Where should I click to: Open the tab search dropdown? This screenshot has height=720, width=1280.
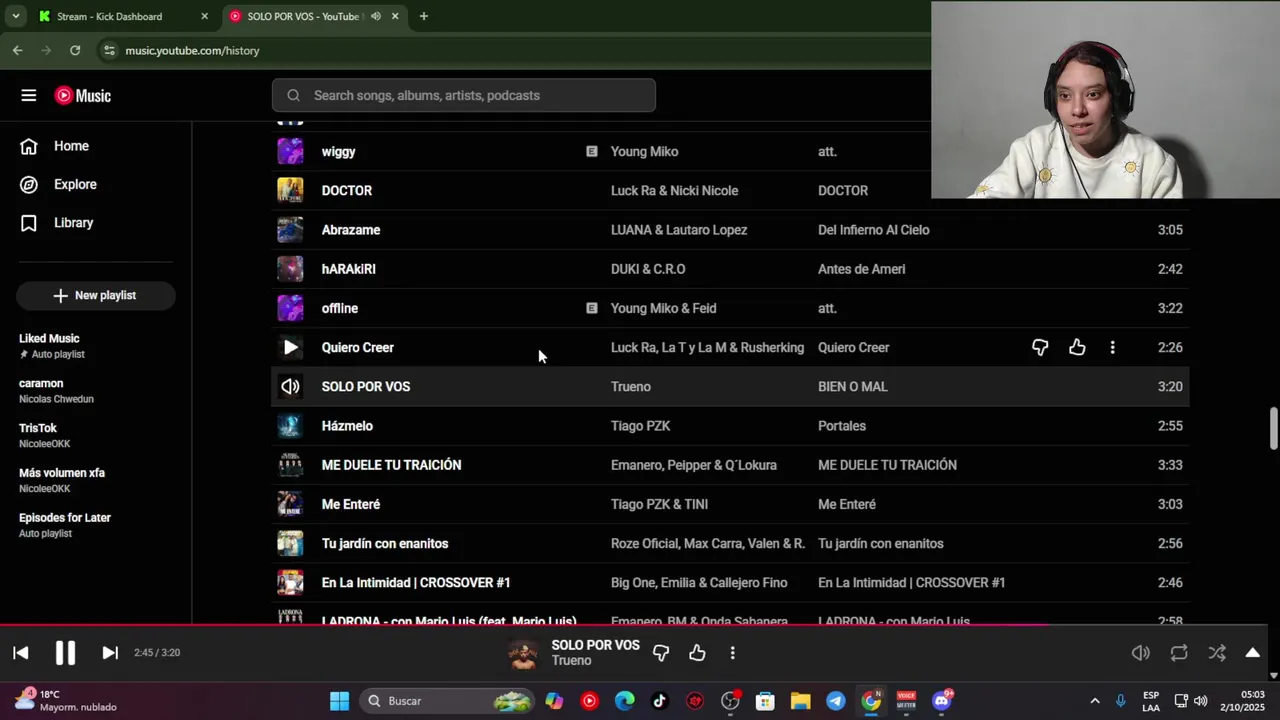pyautogui.click(x=15, y=16)
